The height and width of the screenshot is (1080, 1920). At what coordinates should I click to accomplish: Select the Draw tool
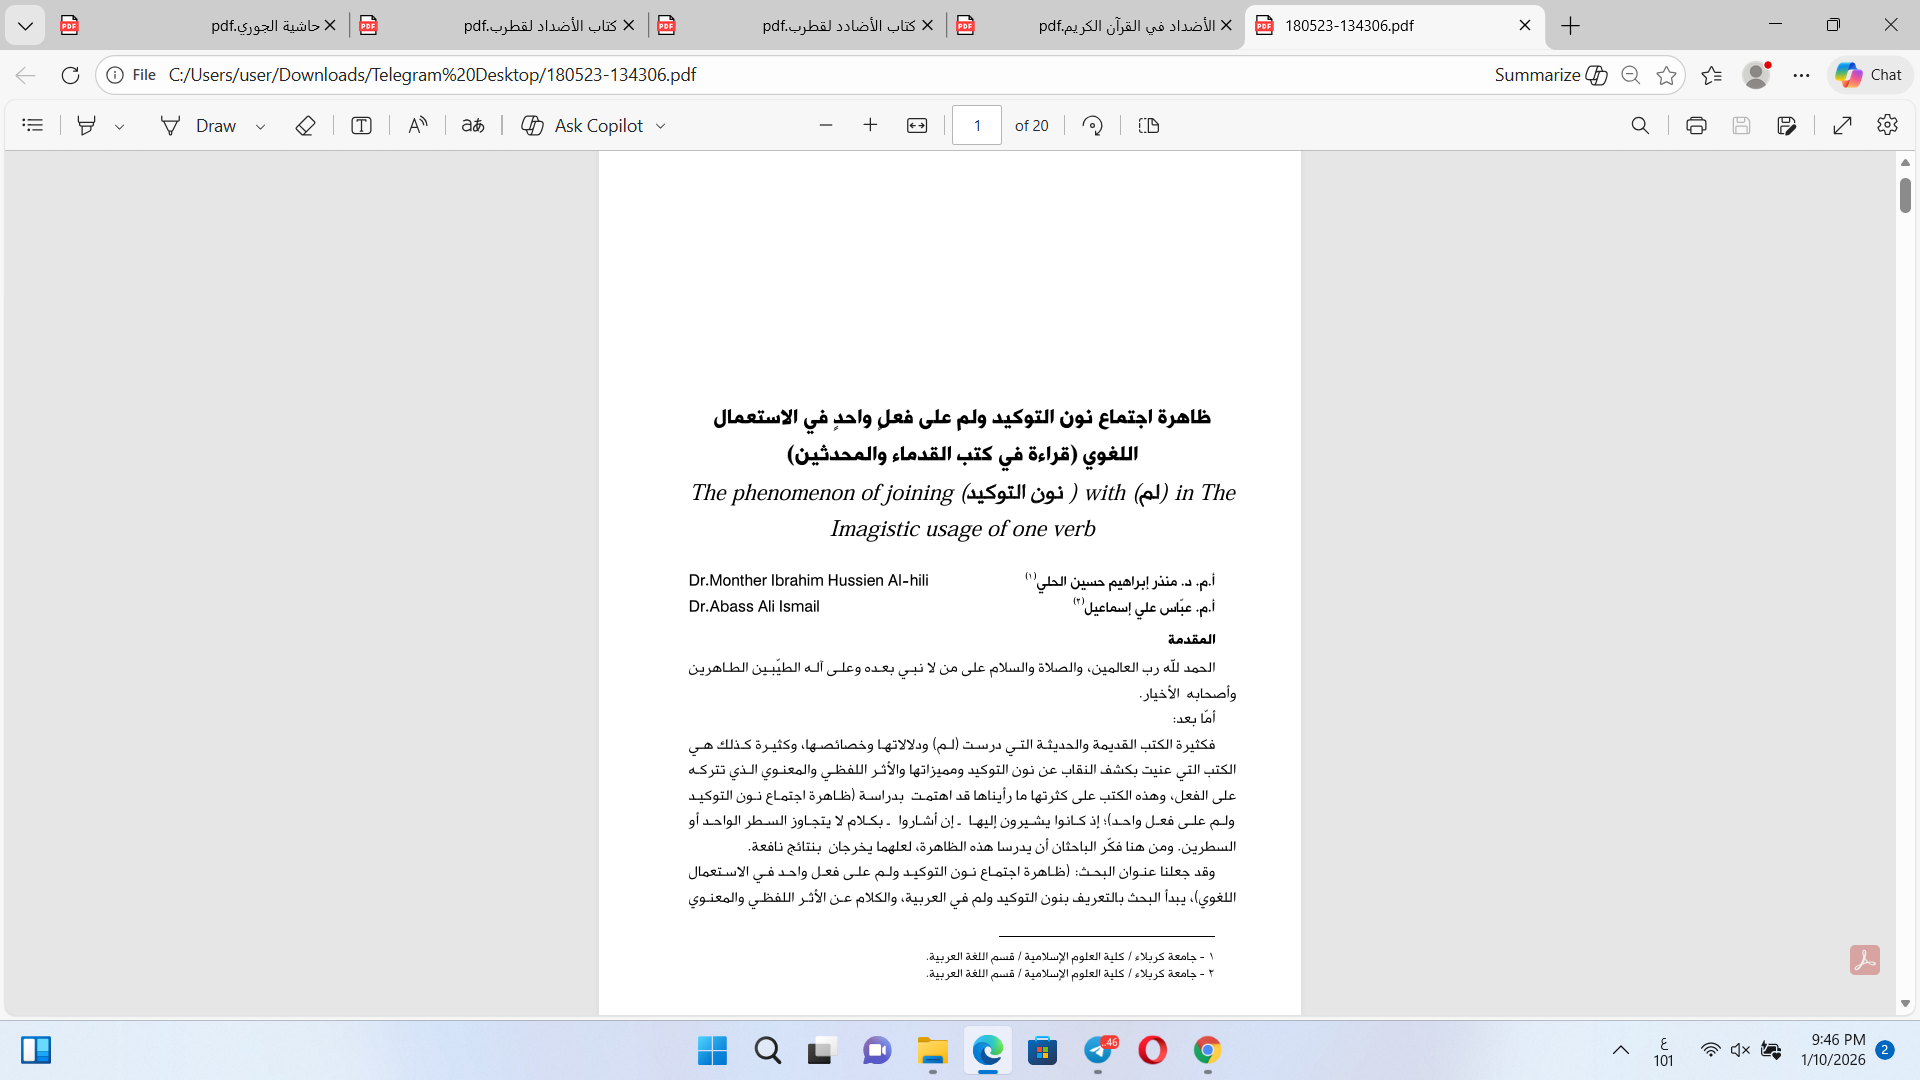click(199, 125)
